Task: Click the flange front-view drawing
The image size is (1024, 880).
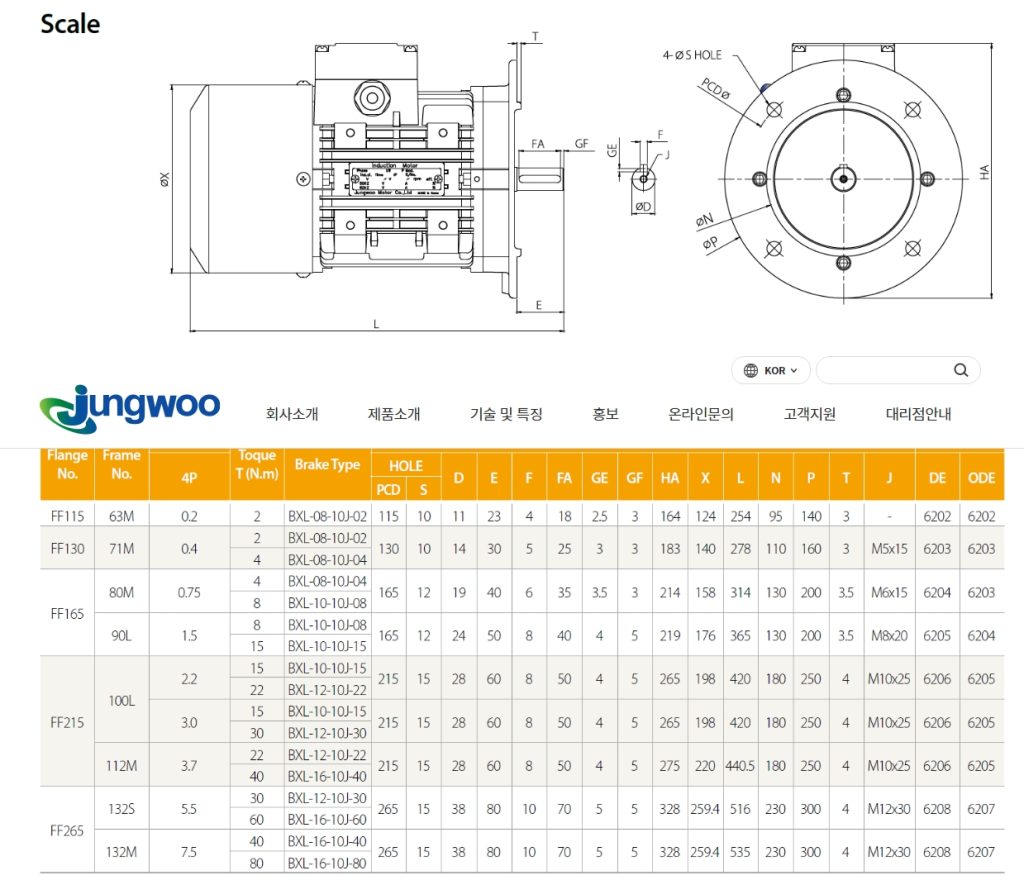Action: click(x=843, y=177)
